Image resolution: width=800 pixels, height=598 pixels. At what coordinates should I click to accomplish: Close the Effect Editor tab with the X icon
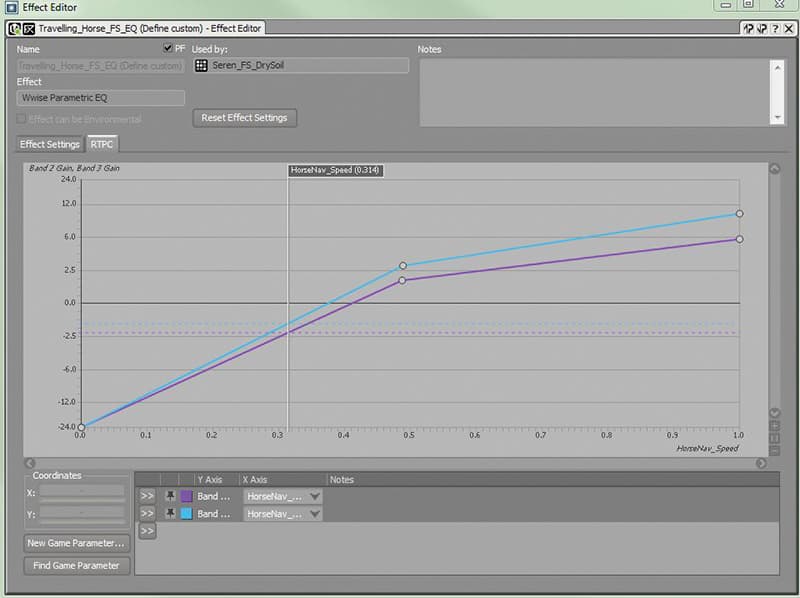point(788,29)
